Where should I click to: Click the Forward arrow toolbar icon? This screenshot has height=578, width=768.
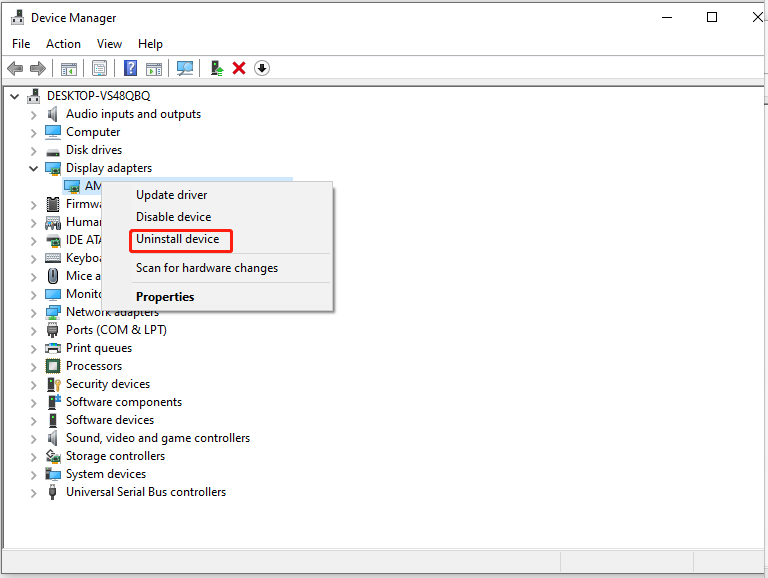[38, 68]
